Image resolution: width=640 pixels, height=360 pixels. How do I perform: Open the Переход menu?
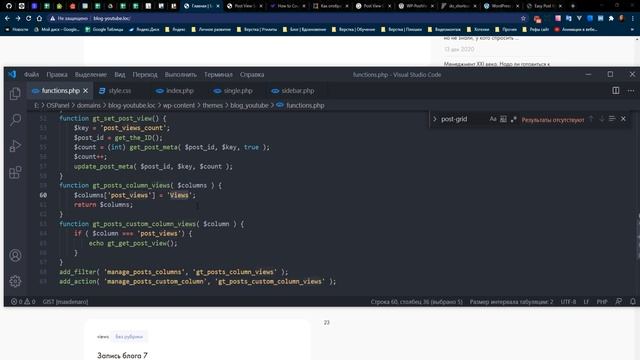pyautogui.click(x=145, y=75)
